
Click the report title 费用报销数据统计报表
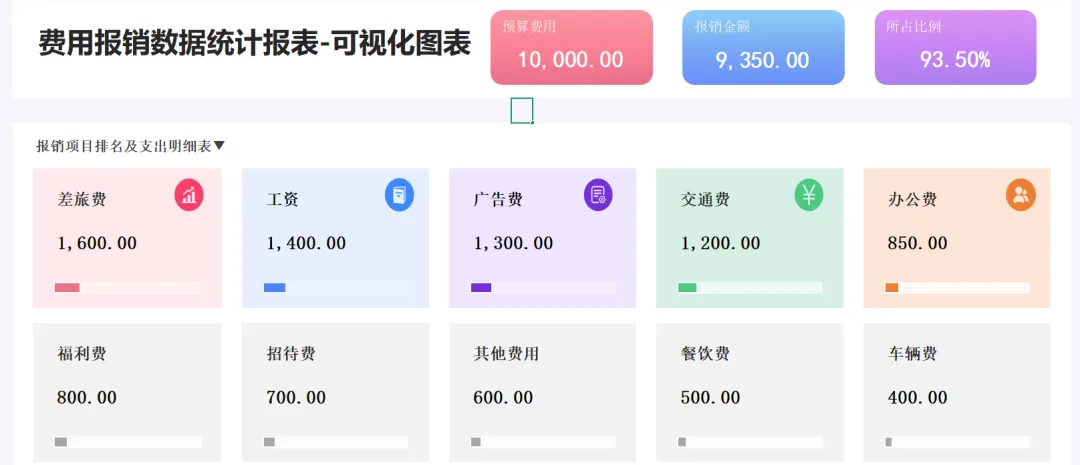click(178, 43)
